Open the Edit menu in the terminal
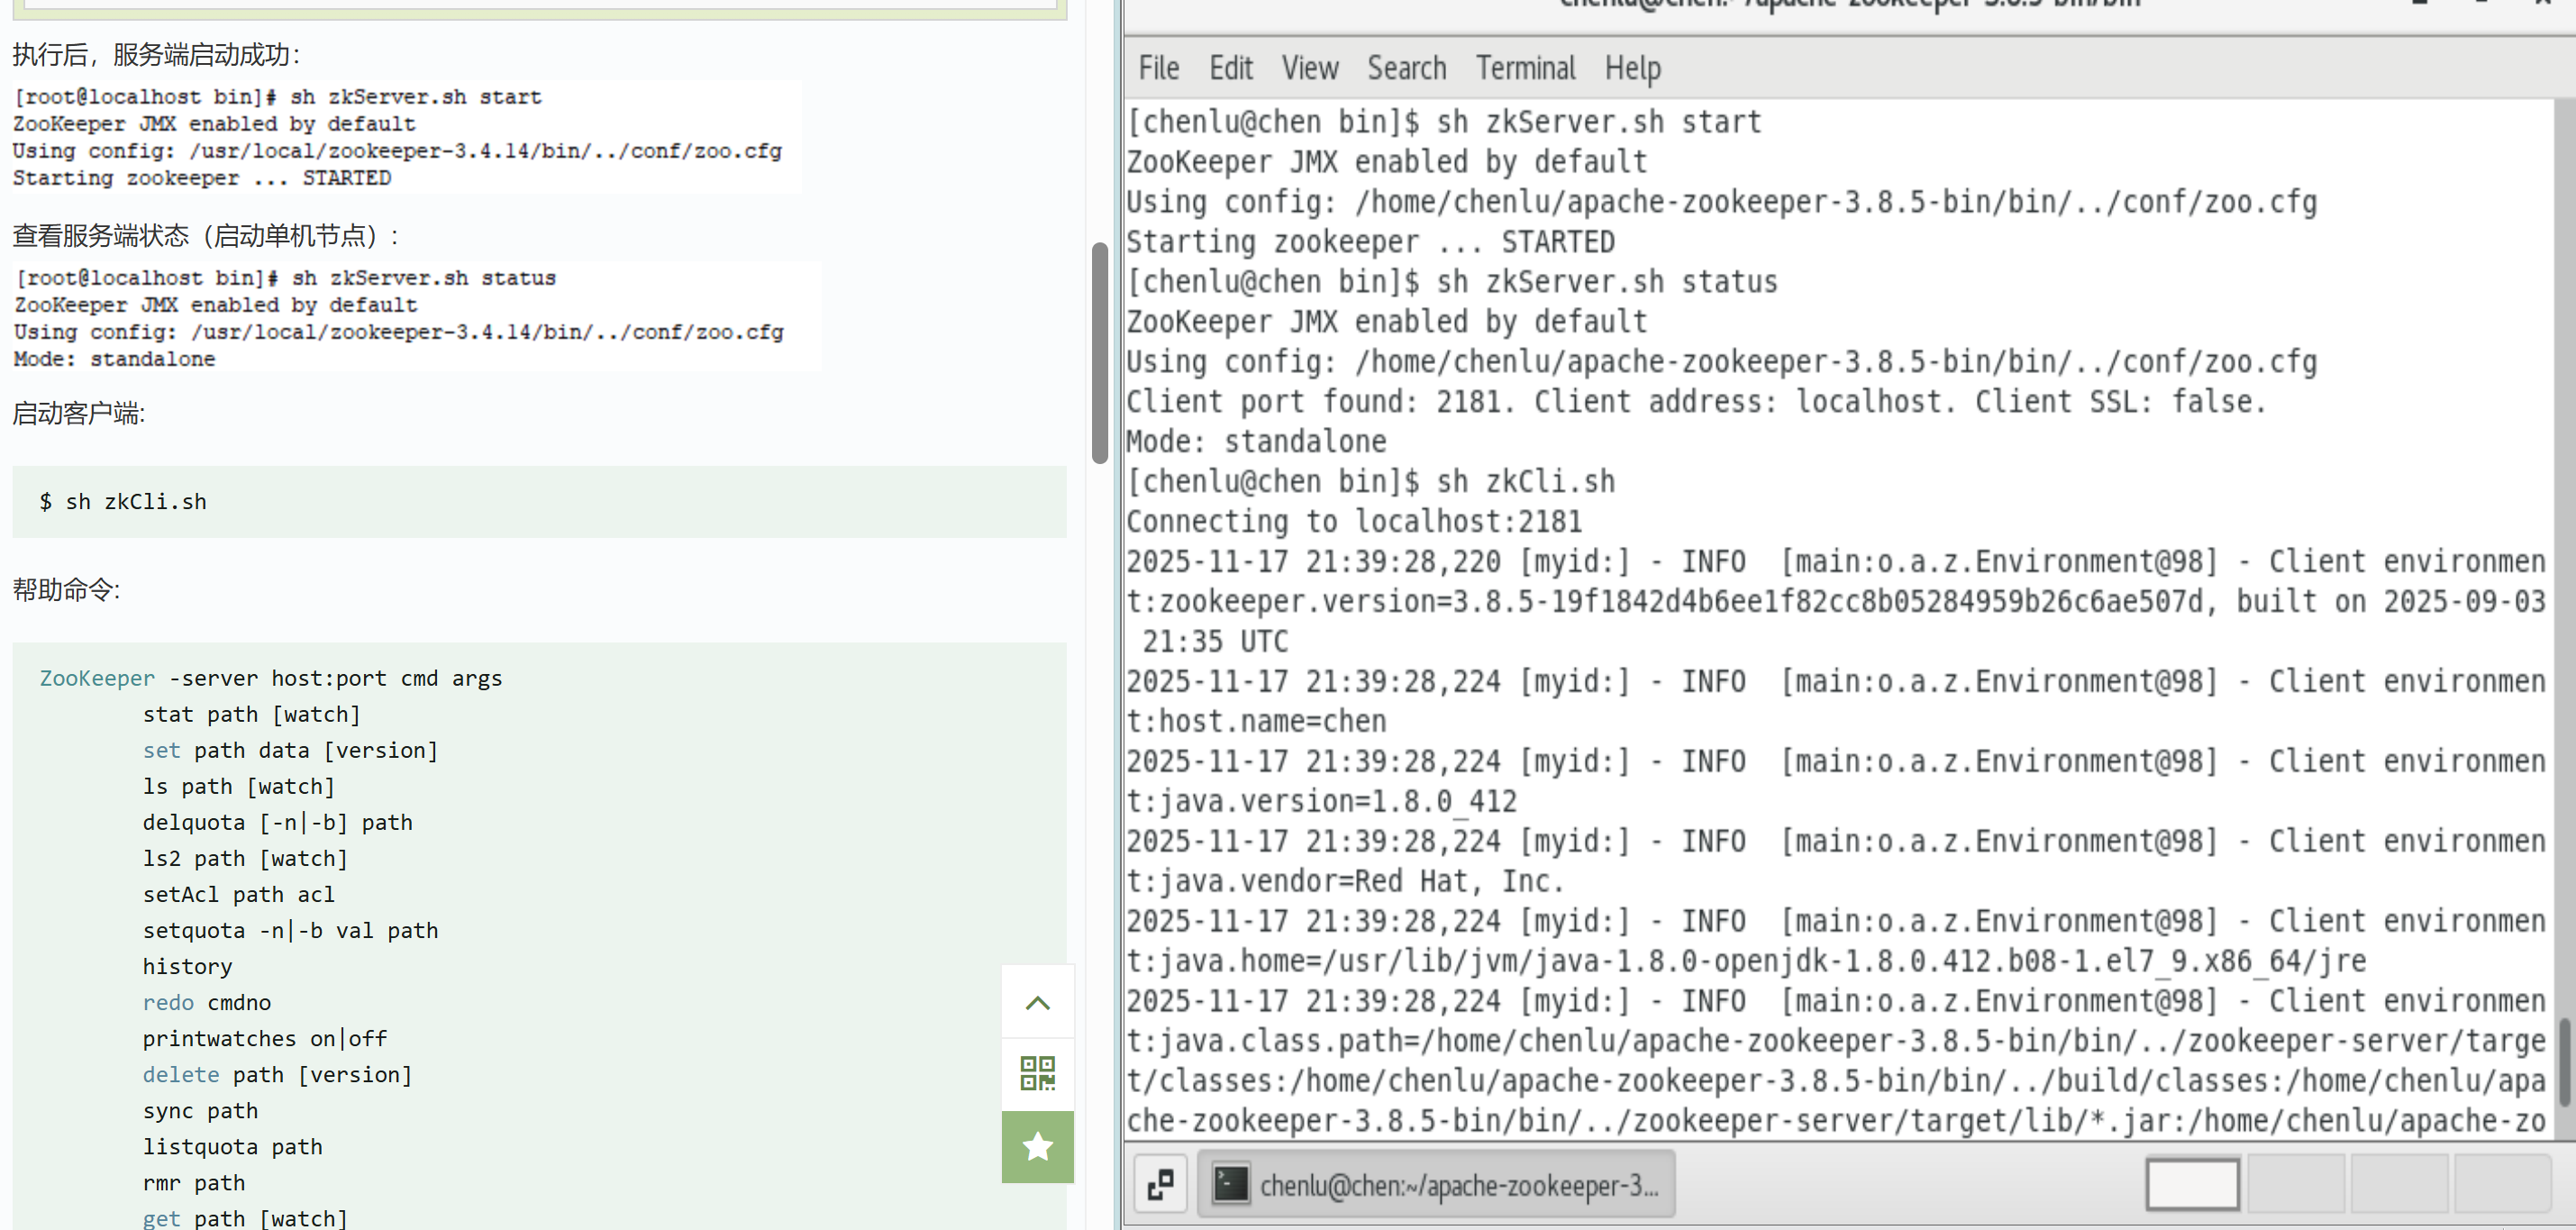The height and width of the screenshot is (1230, 2576). (x=1230, y=68)
